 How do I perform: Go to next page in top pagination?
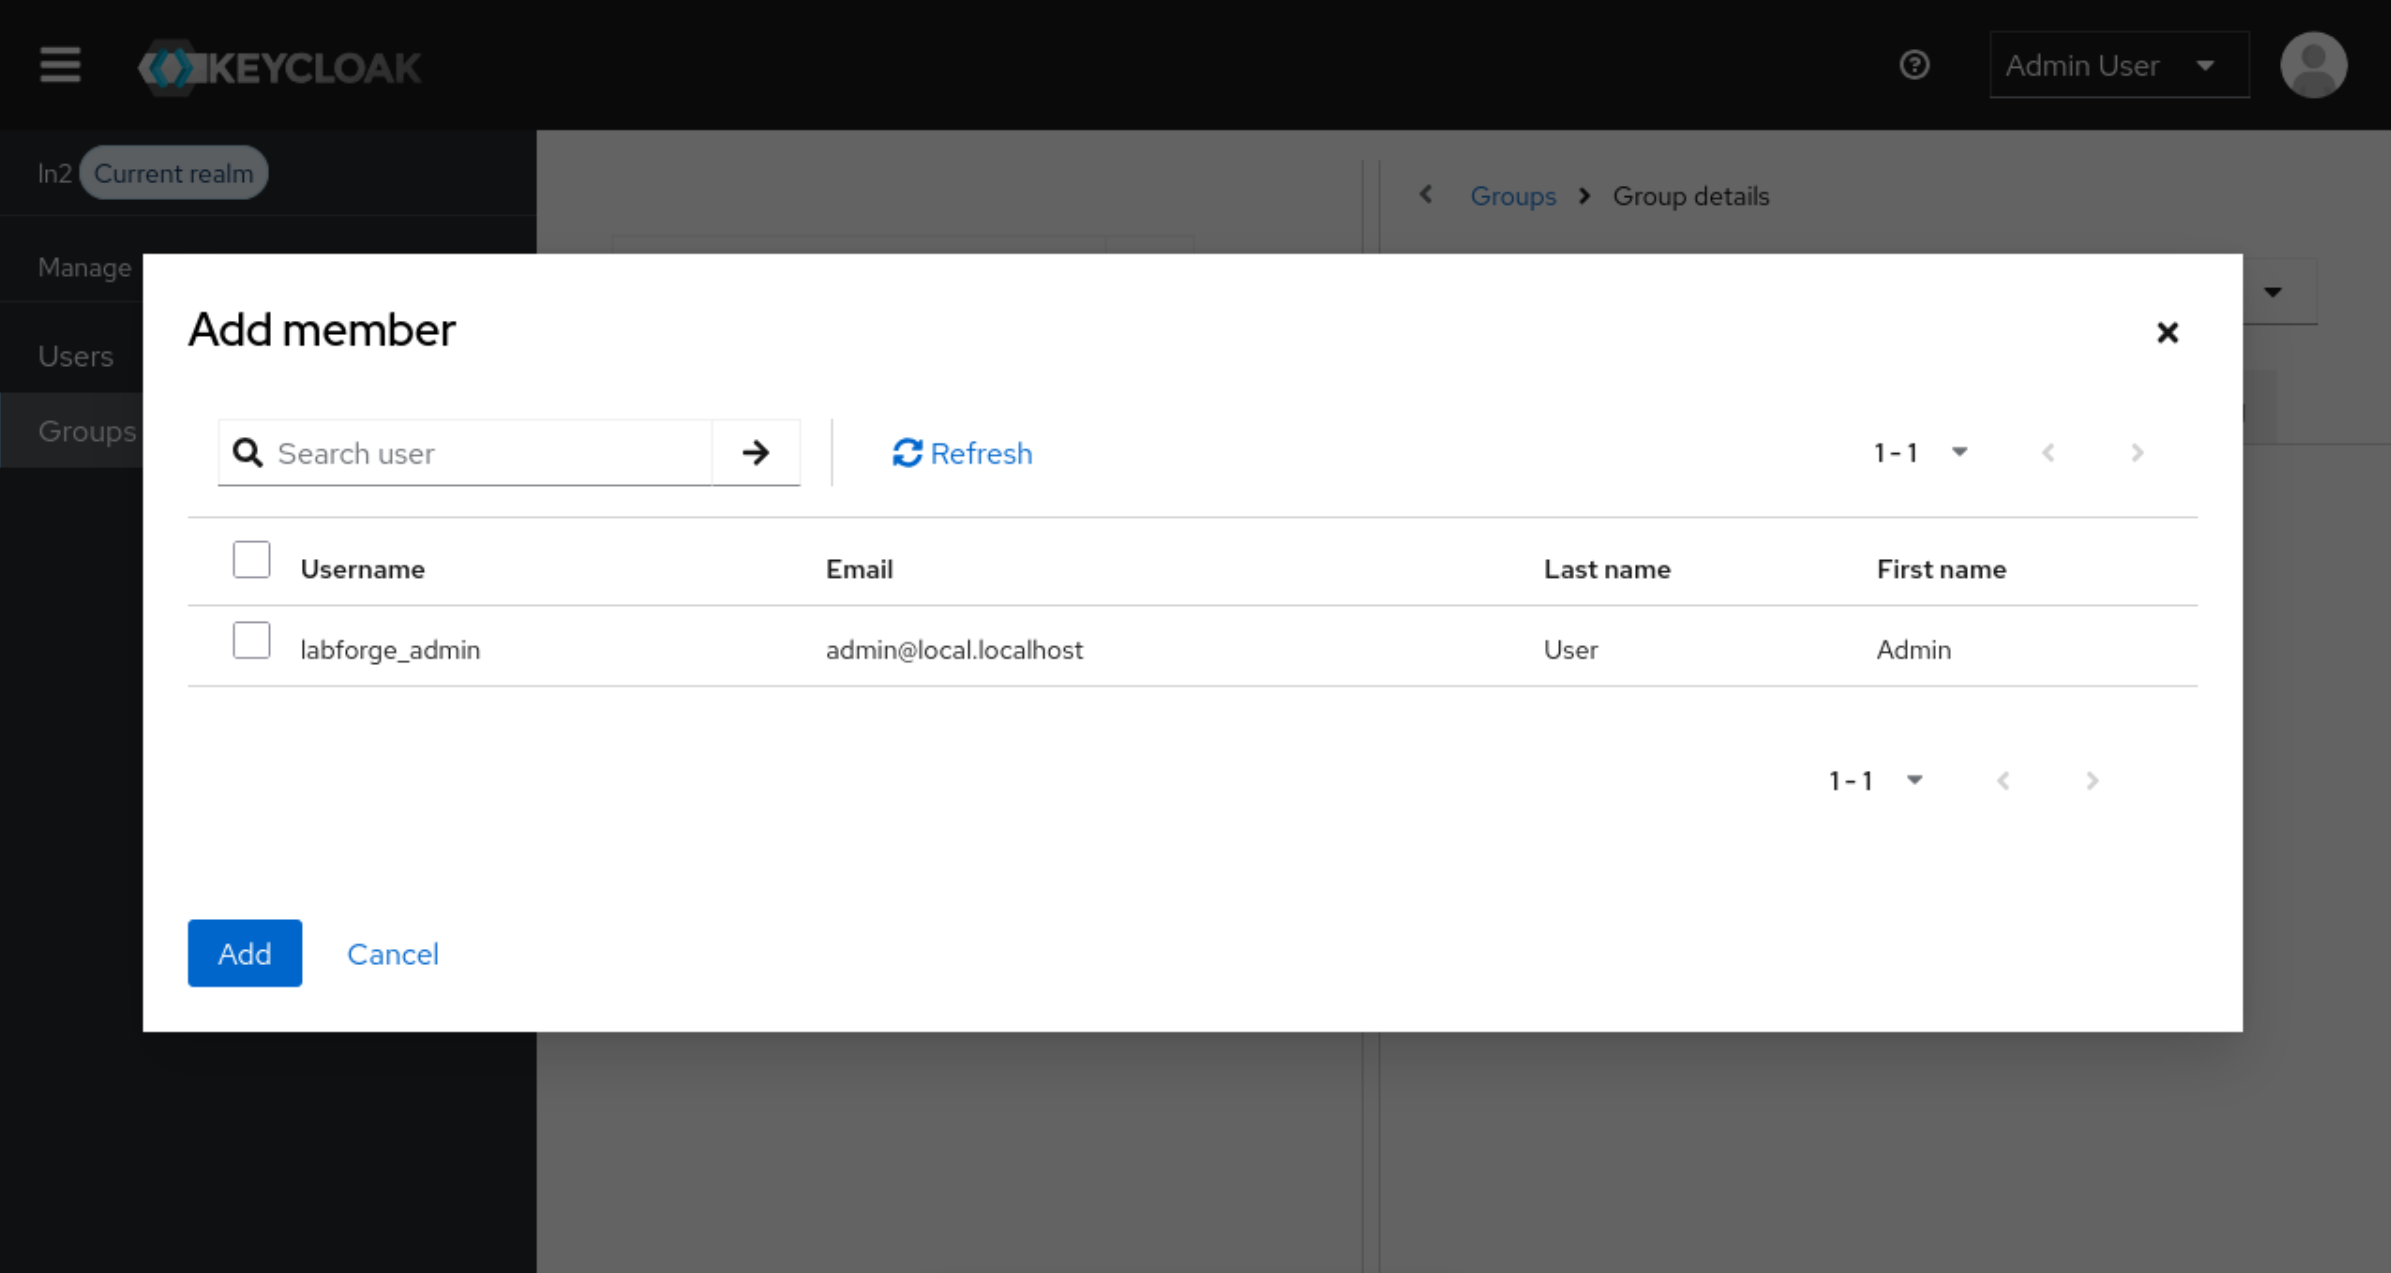click(2137, 453)
